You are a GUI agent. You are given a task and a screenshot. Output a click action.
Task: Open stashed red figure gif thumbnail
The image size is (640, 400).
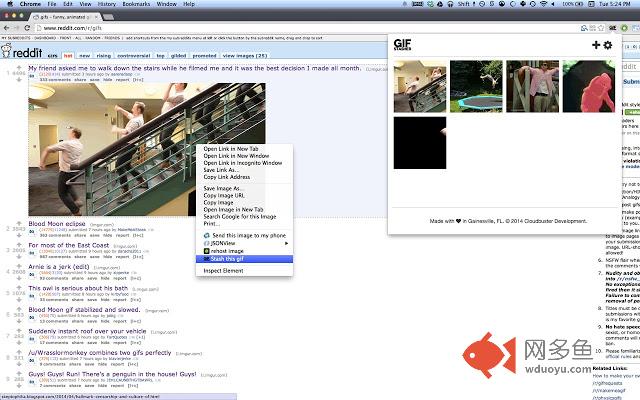point(589,86)
